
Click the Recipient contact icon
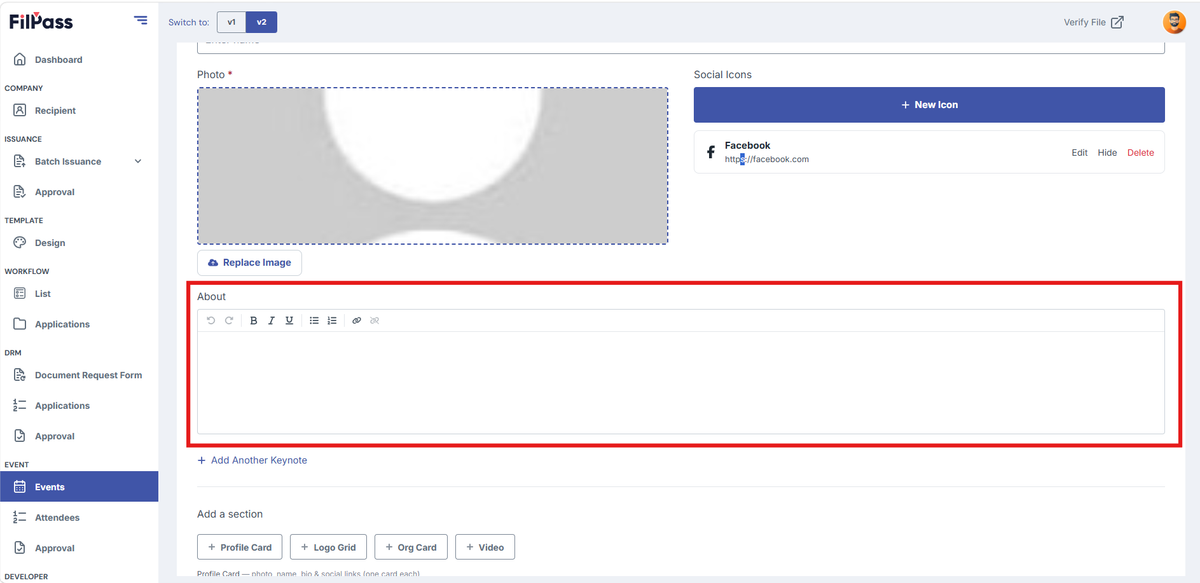pos(20,111)
